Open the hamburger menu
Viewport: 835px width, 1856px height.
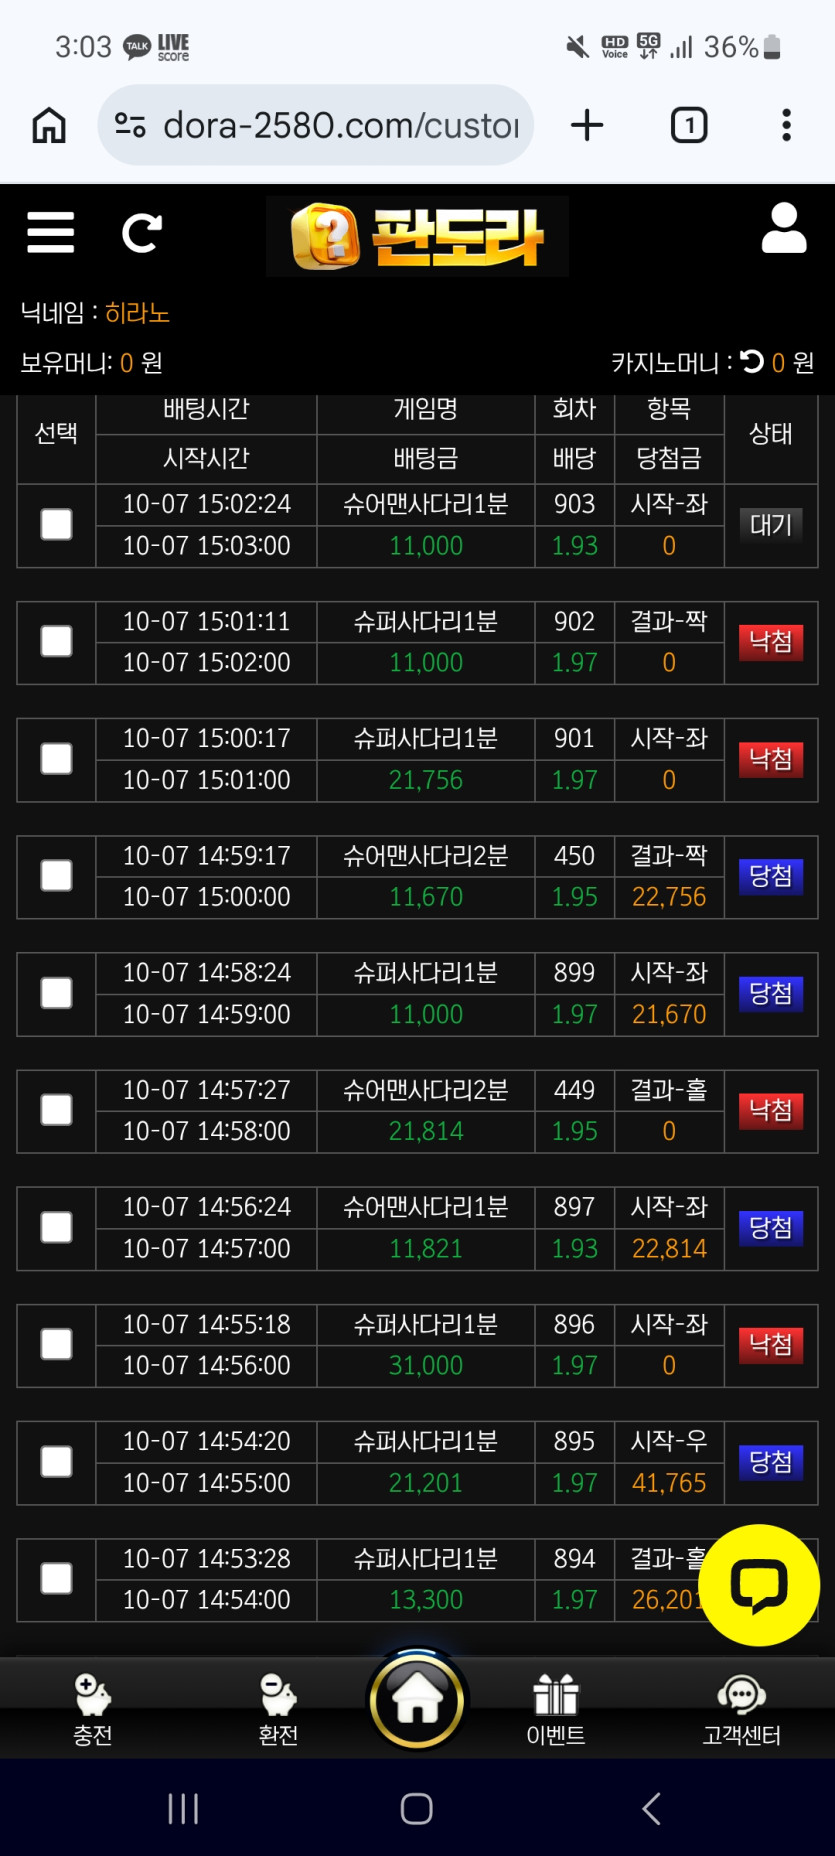[x=50, y=233]
